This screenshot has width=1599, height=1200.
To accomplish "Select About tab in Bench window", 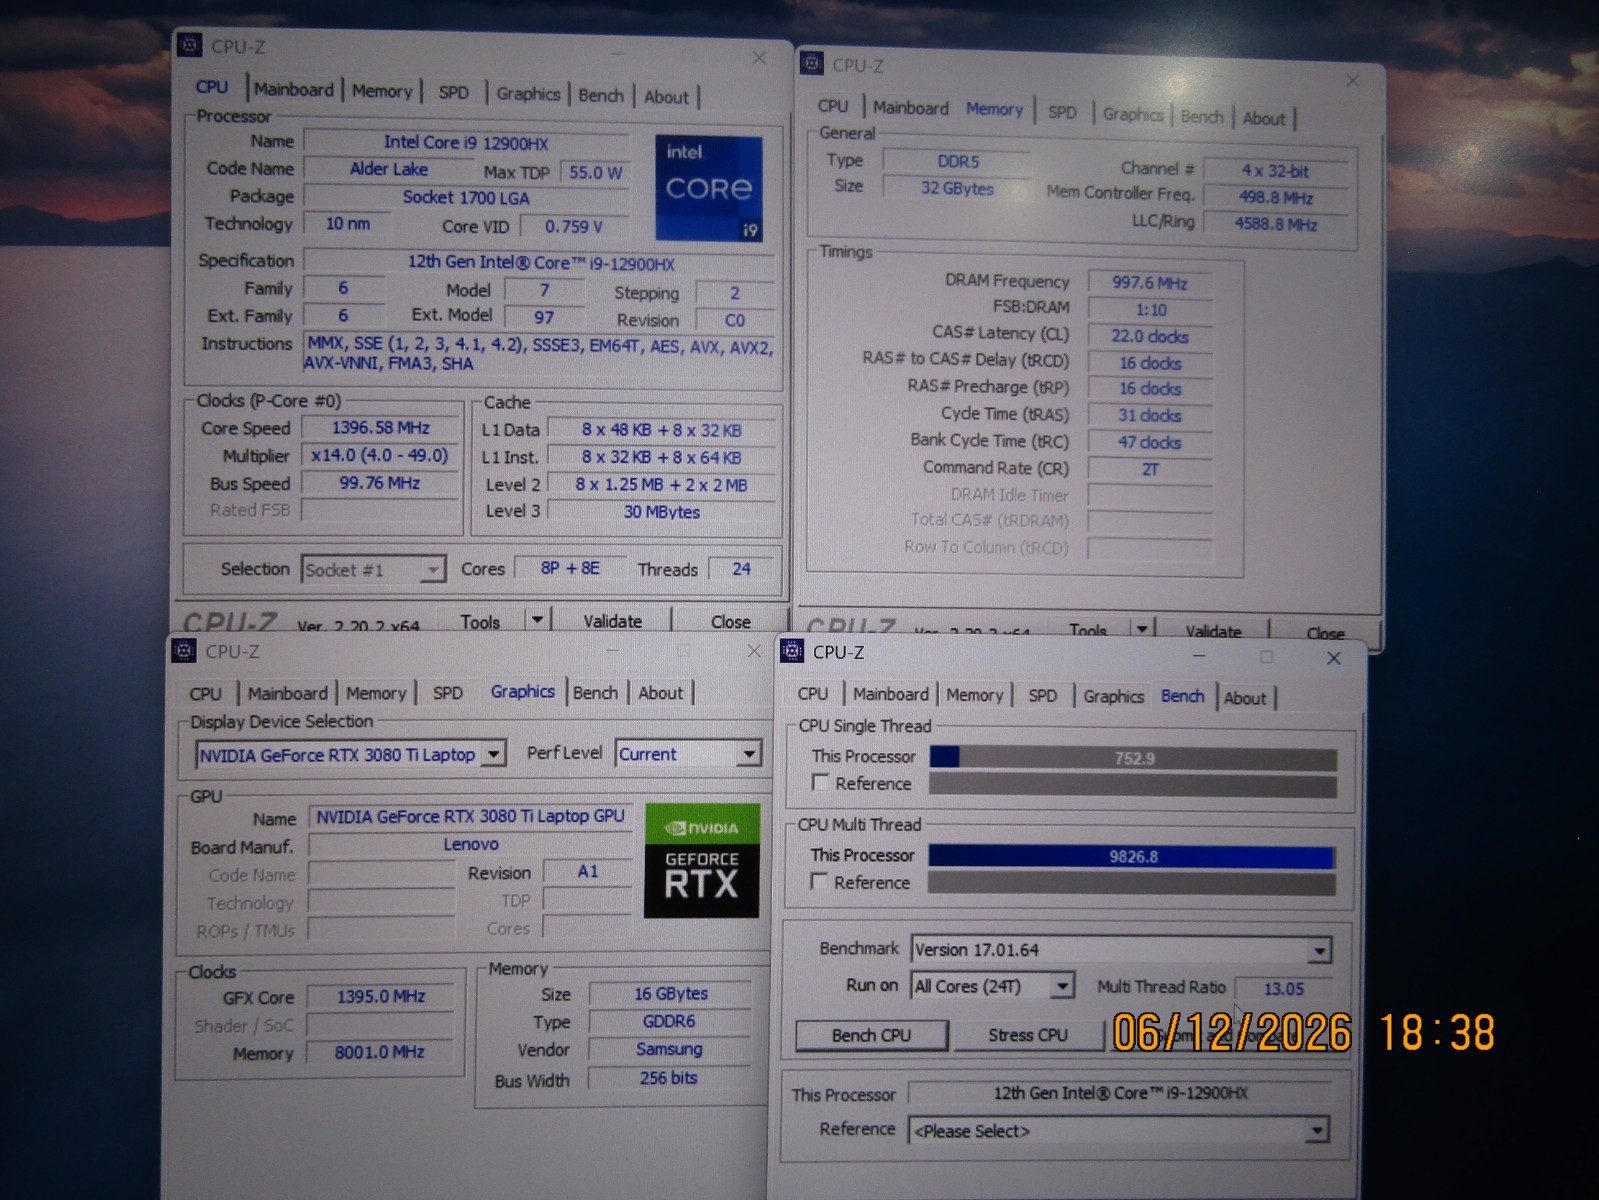I will coord(1244,698).
